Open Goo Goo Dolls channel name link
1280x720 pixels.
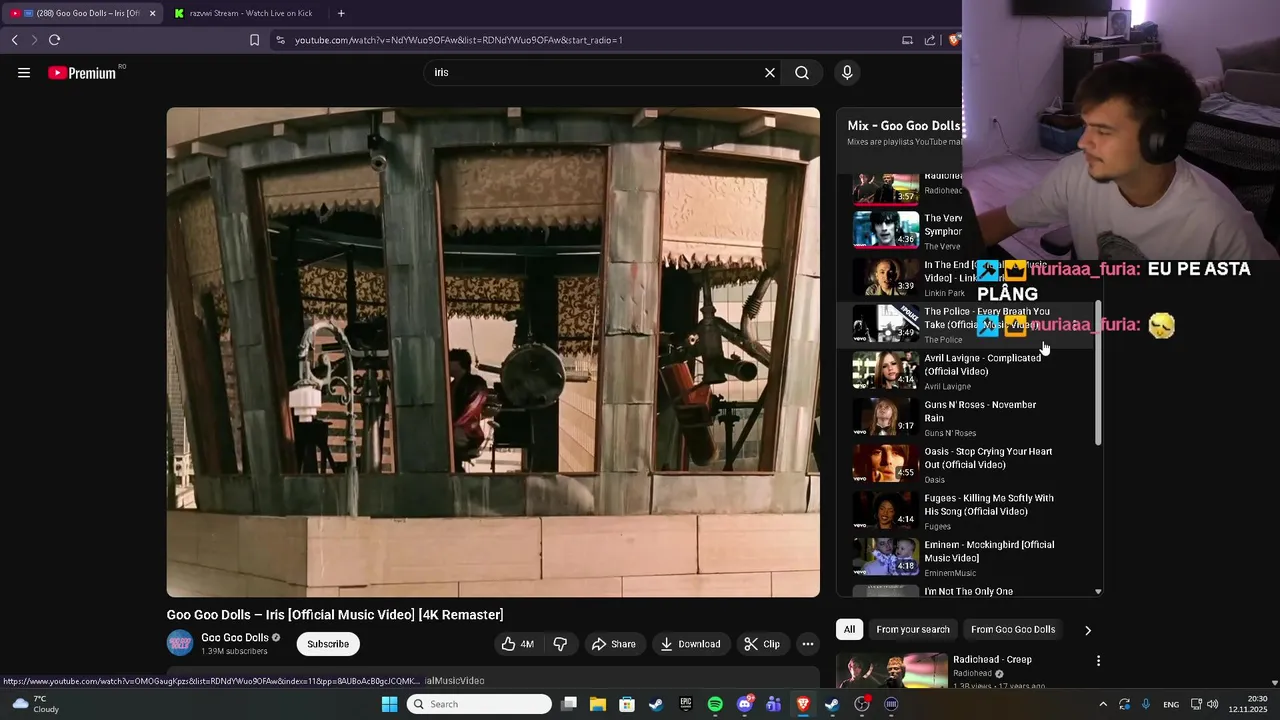click(x=235, y=637)
